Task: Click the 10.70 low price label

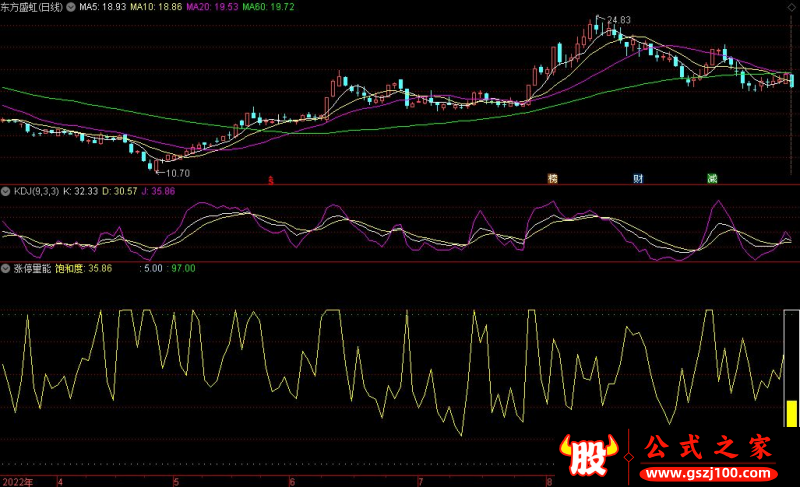Action: [x=177, y=173]
